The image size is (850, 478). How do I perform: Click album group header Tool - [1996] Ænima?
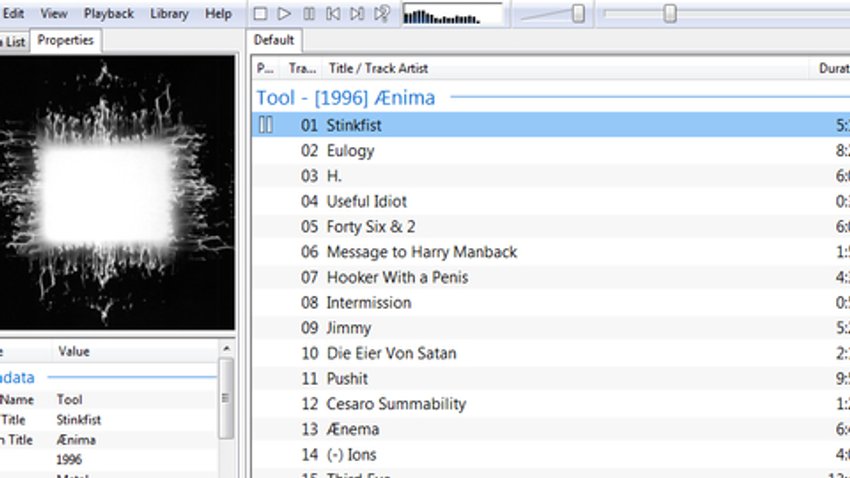point(346,98)
